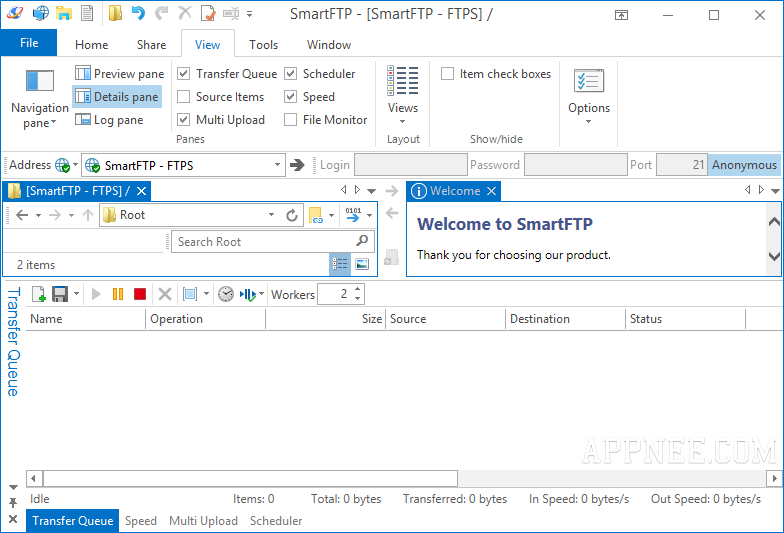Click the SmartFTP app logo icon
This screenshot has height=533, width=784.
click(14, 13)
